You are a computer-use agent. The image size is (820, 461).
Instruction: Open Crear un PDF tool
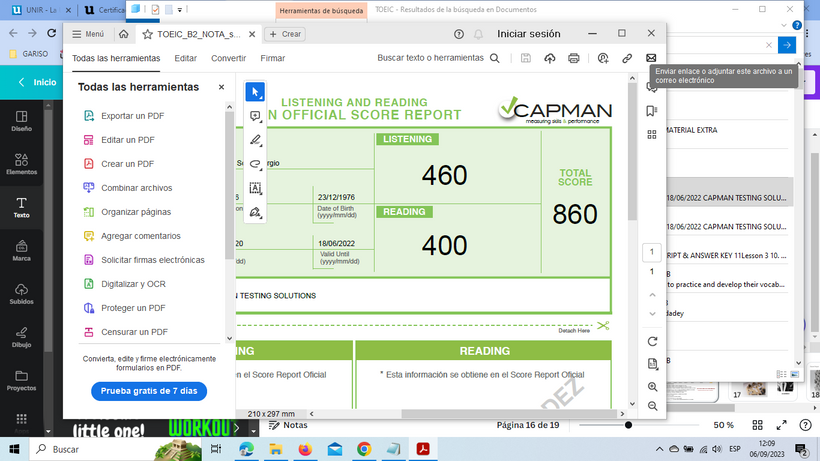[127, 164]
